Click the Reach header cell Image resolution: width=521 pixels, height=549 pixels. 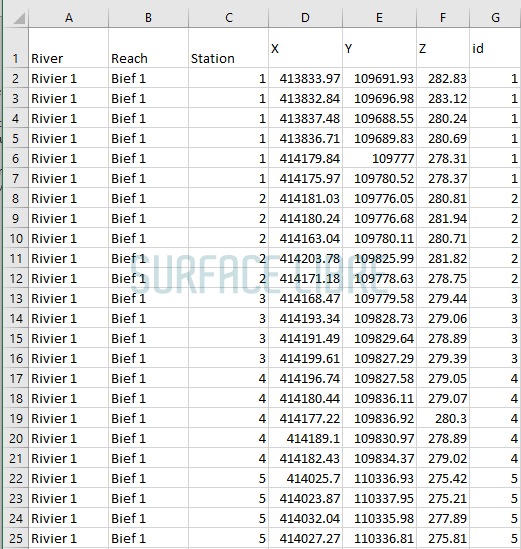tap(148, 48)
